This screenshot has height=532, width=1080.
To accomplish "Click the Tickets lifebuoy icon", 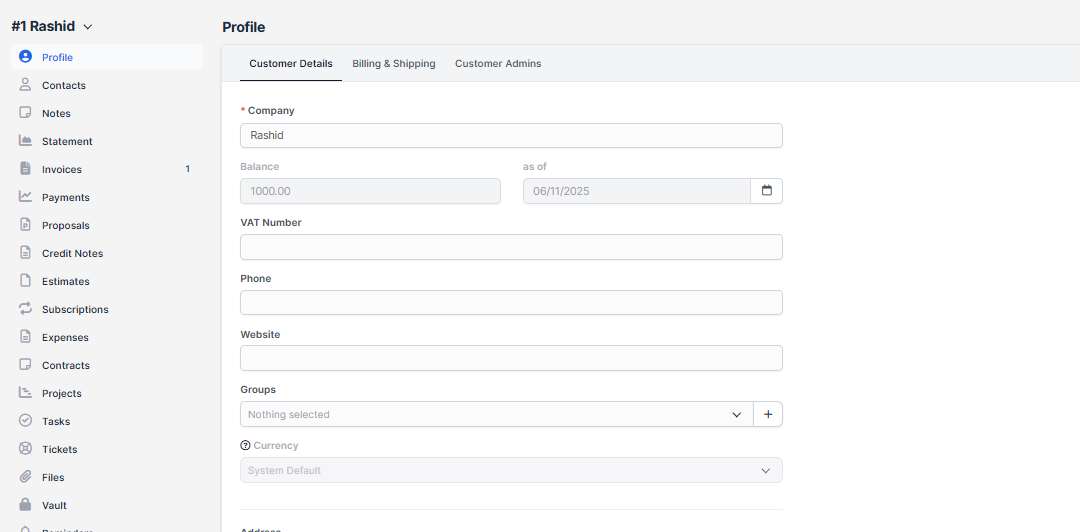I will pos(26,449).
